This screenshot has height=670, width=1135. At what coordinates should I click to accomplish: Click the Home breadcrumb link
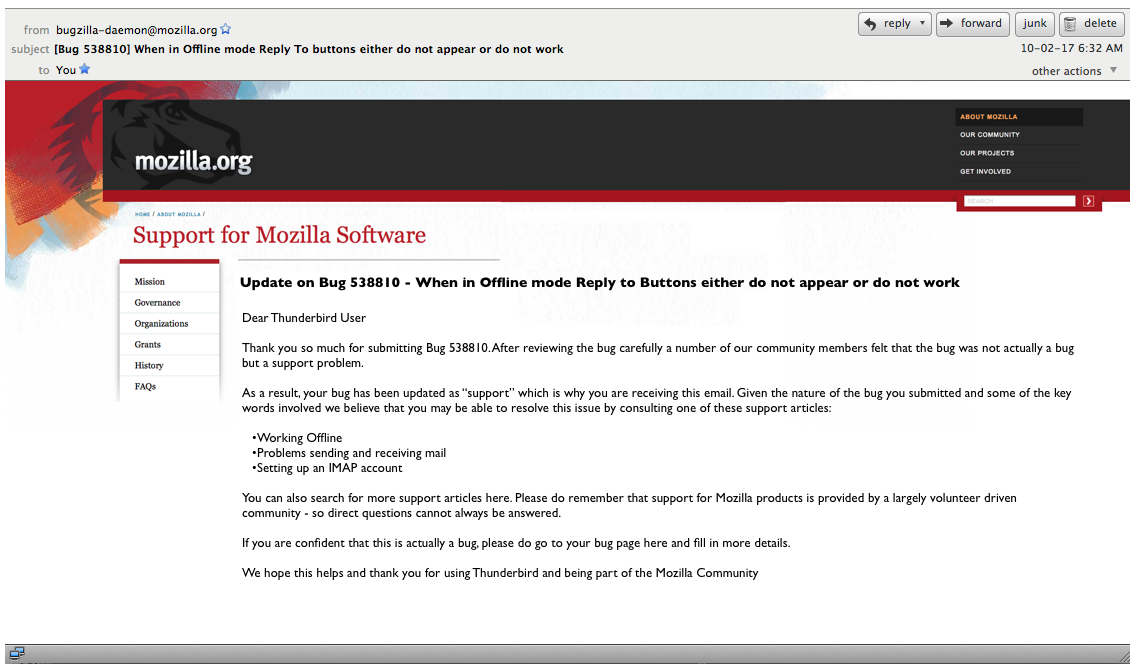click(x=142, y=214)
